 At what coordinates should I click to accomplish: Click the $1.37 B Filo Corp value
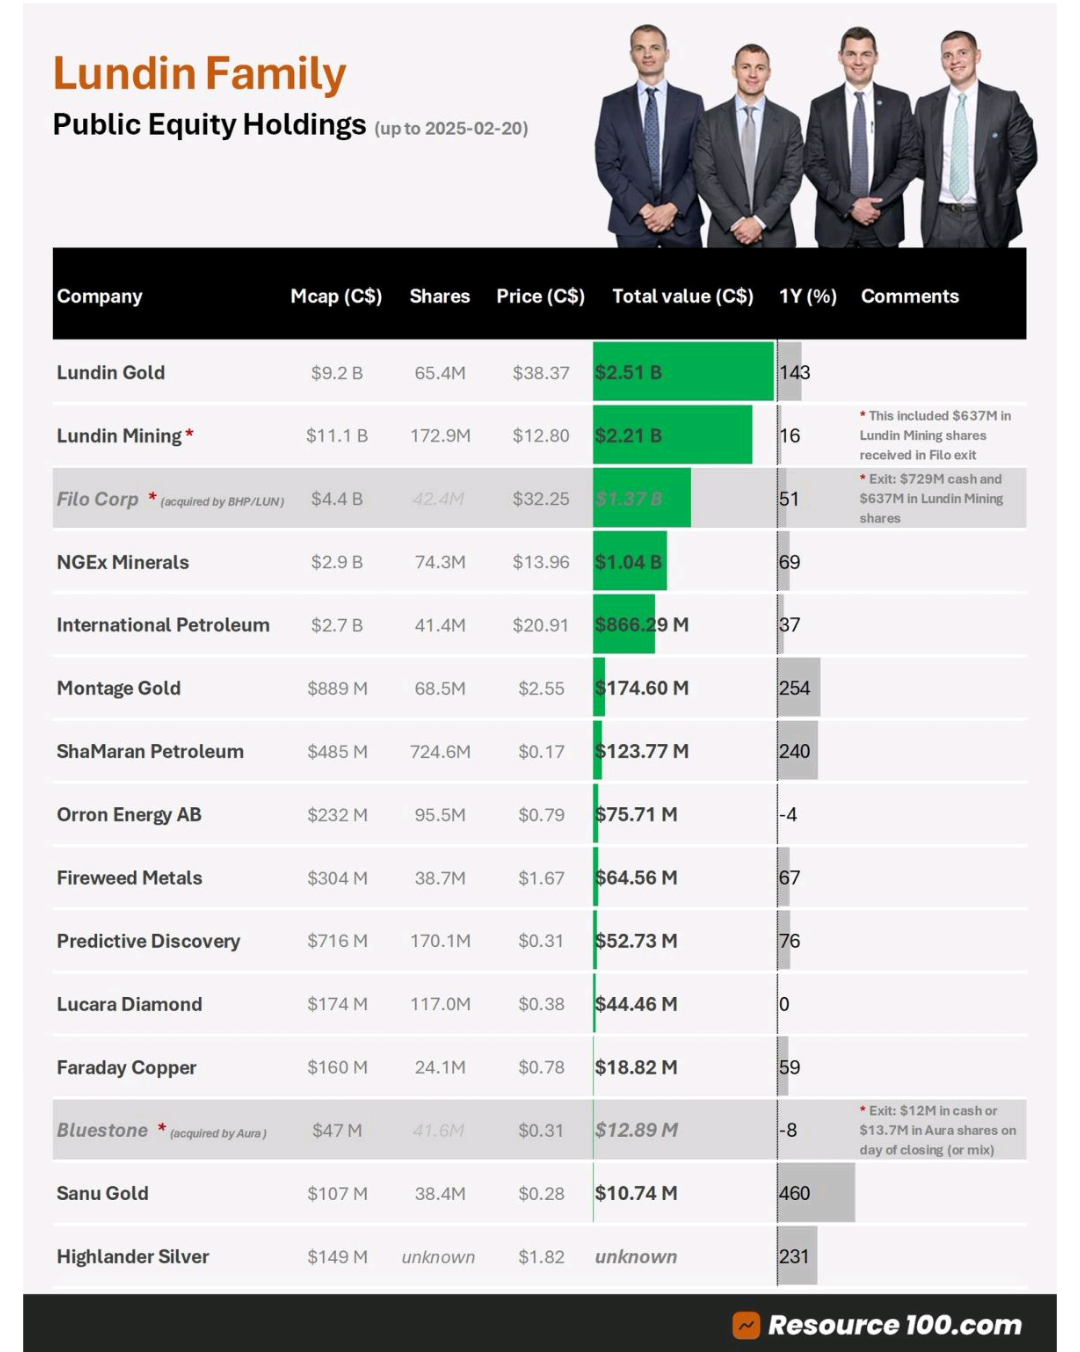coord(628,499)
